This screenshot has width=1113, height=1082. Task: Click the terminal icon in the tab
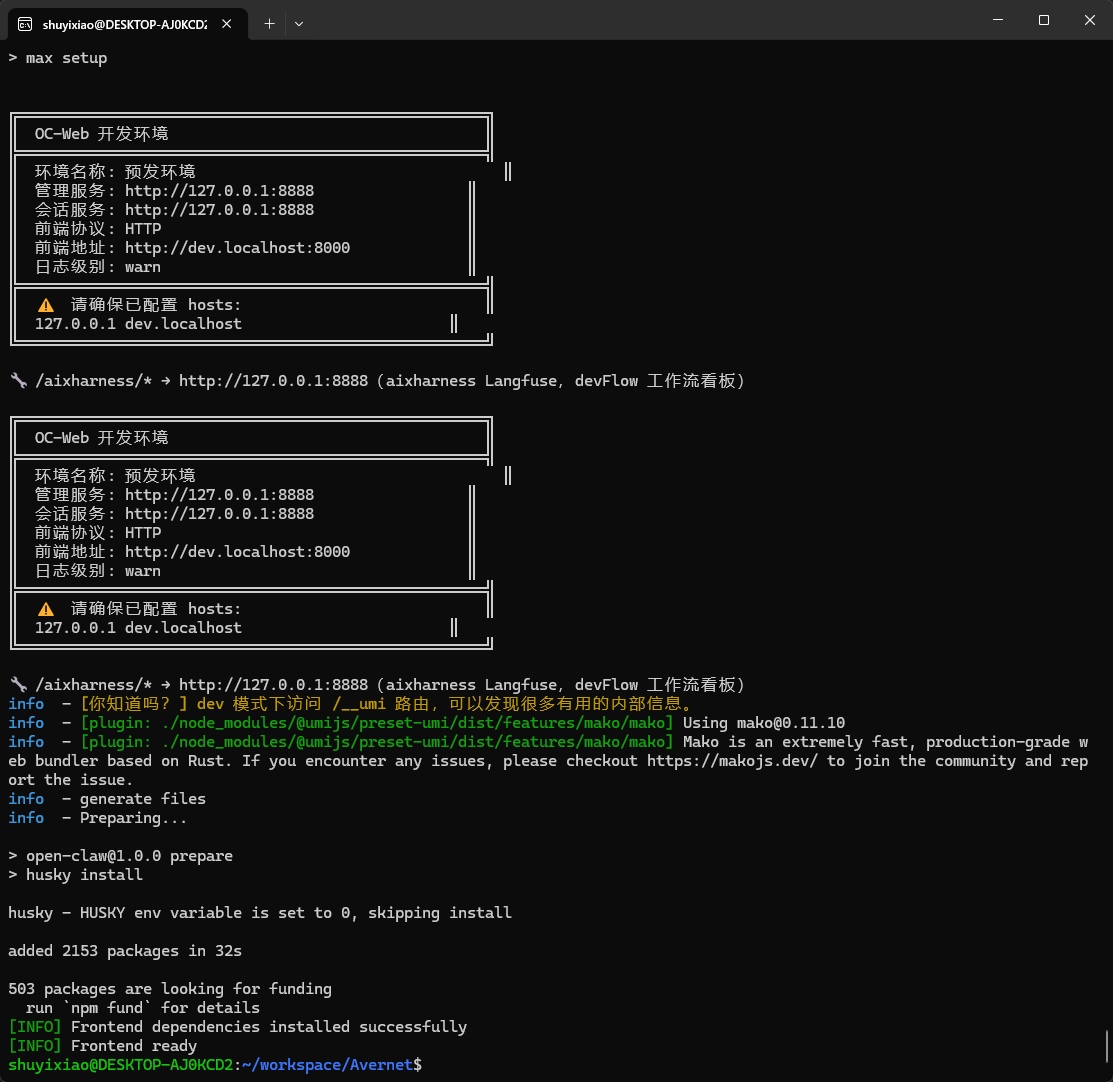(x=25, y=25)
